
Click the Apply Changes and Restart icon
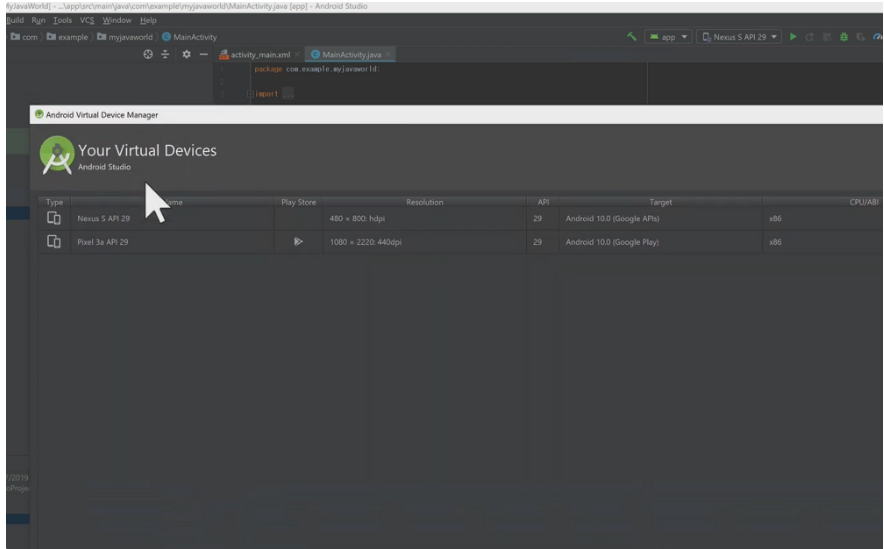[810, 37]
